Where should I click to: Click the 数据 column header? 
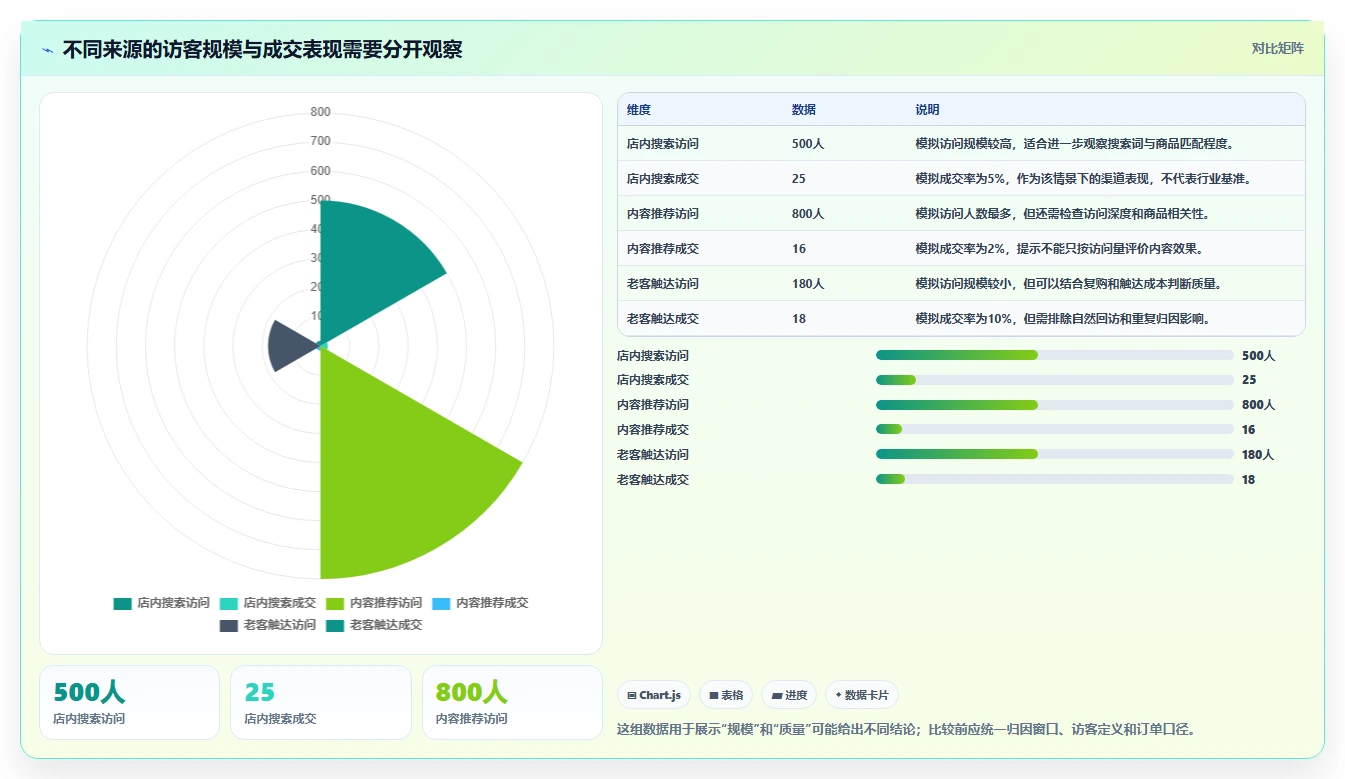(x=804, y=110)
